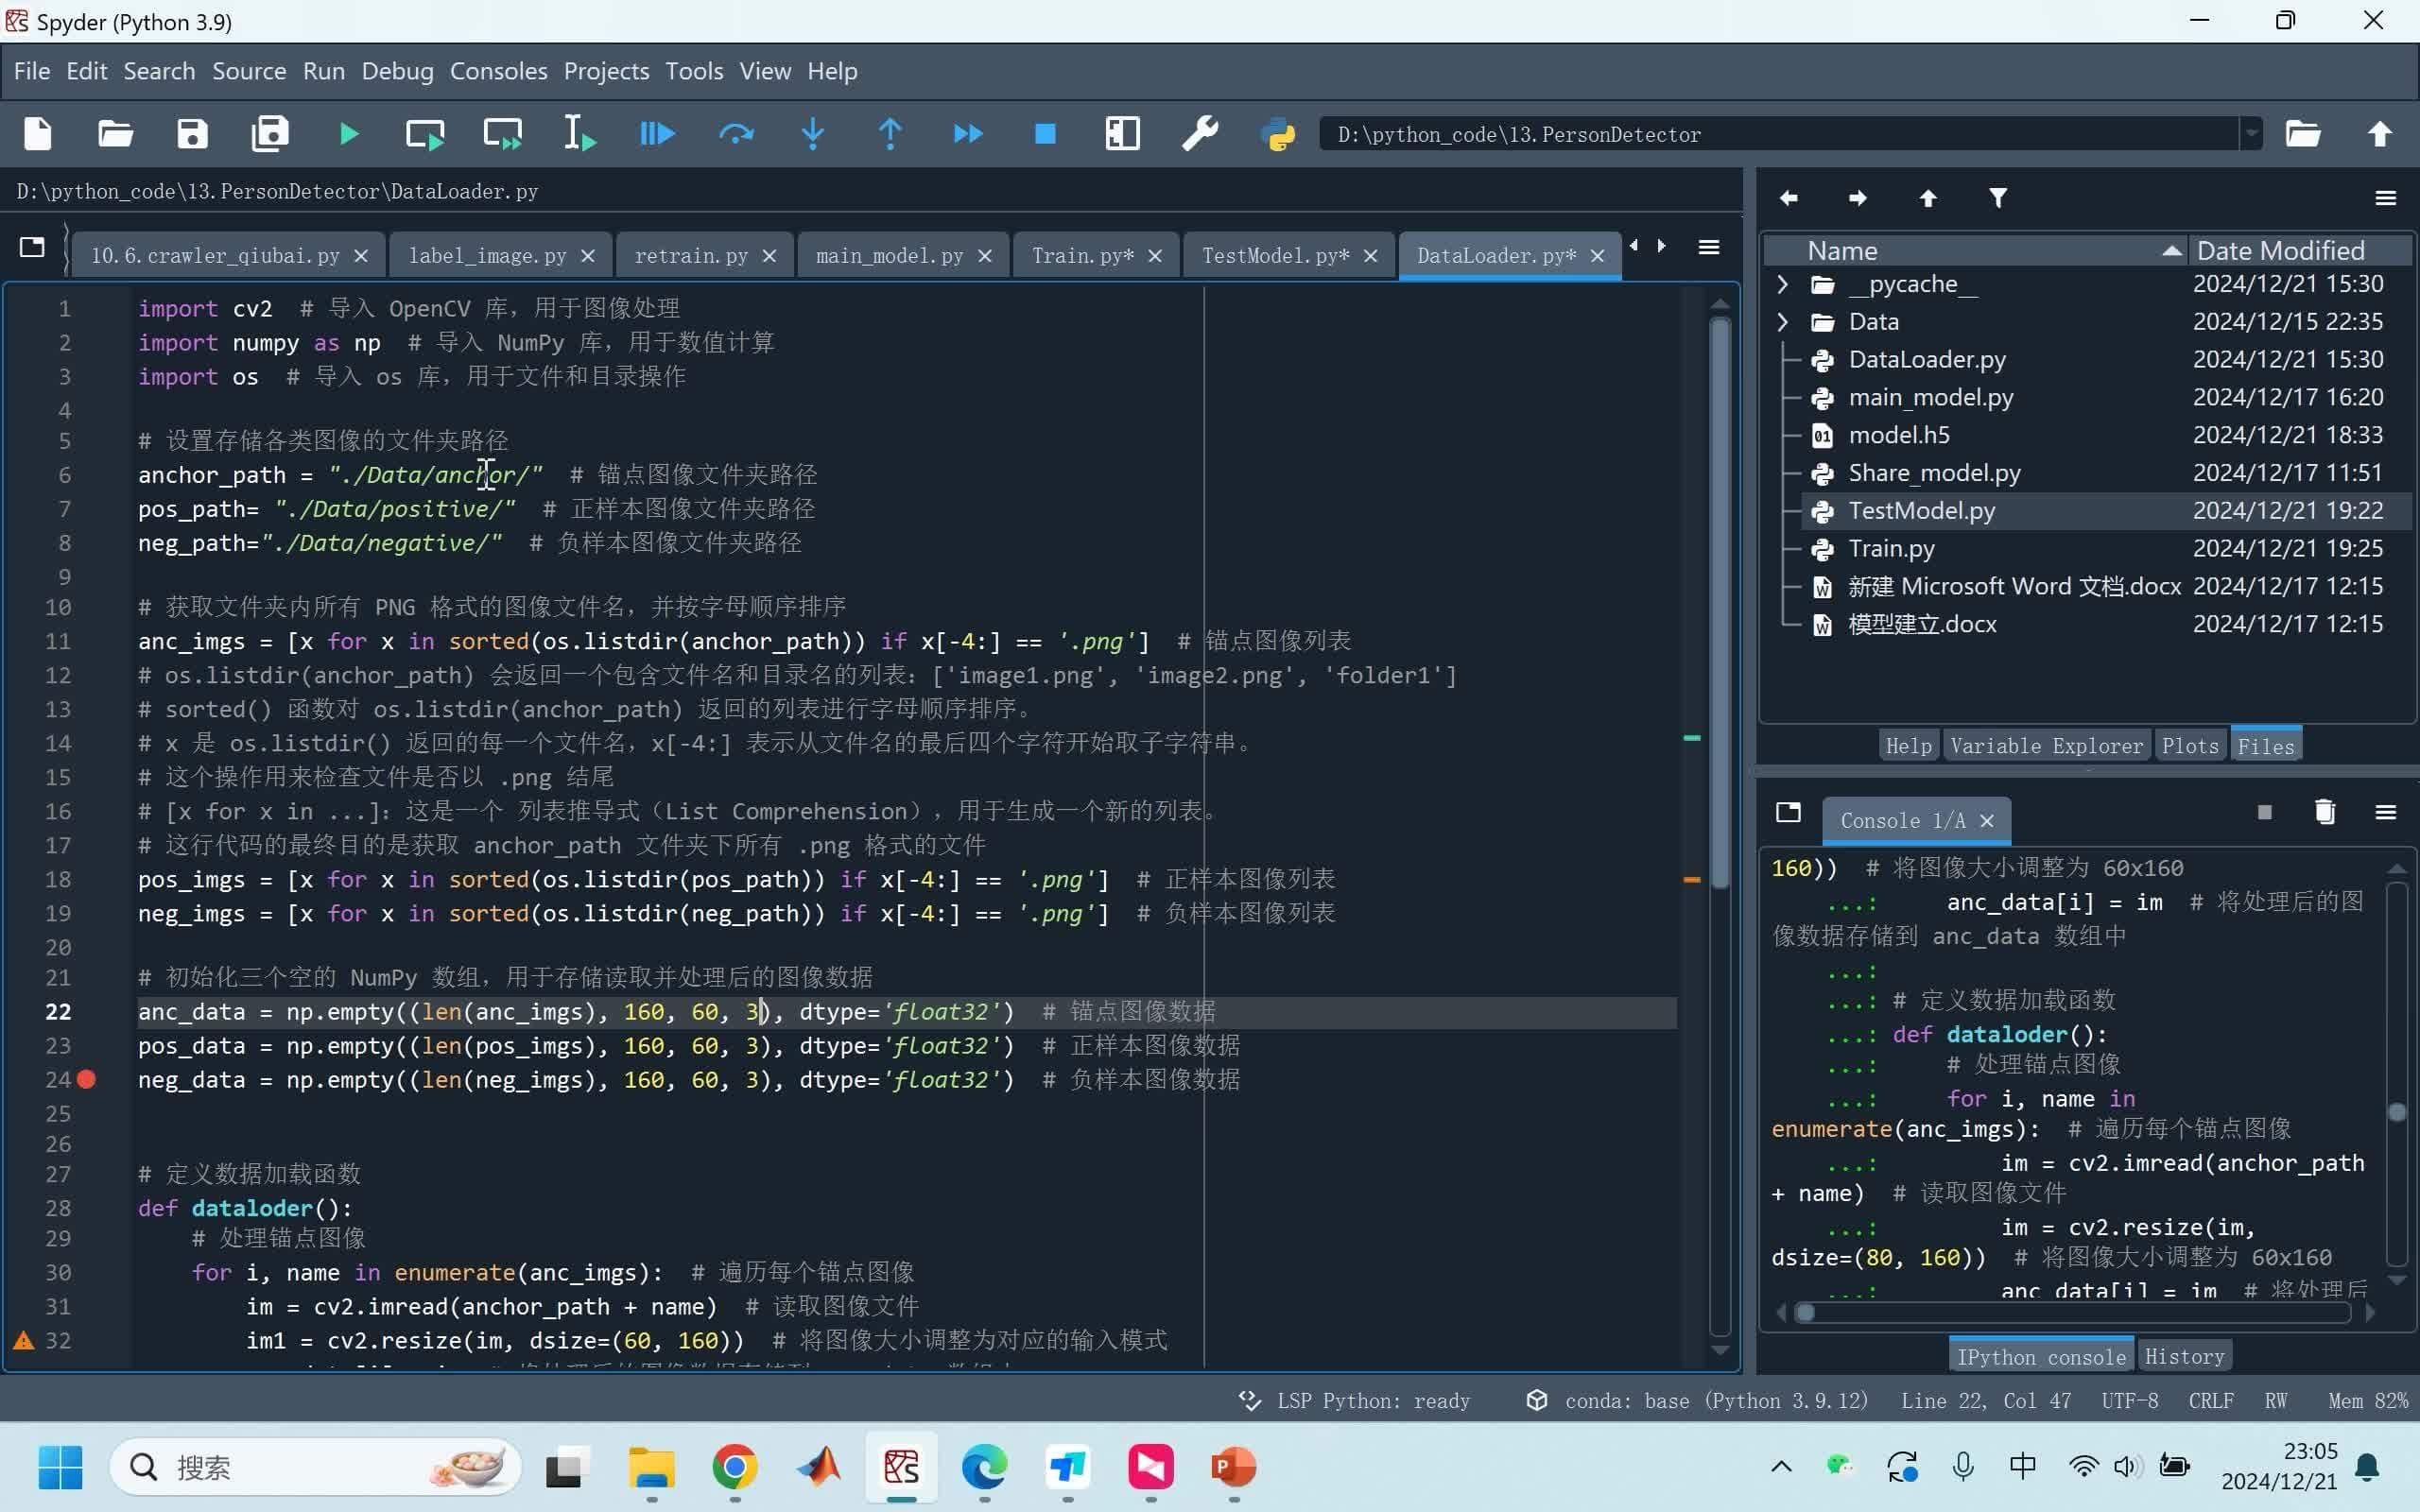Toggle file filter funnel in Files pane
The width and height of the screenshot is (2420, 1512).
(x=1997, y=198)
